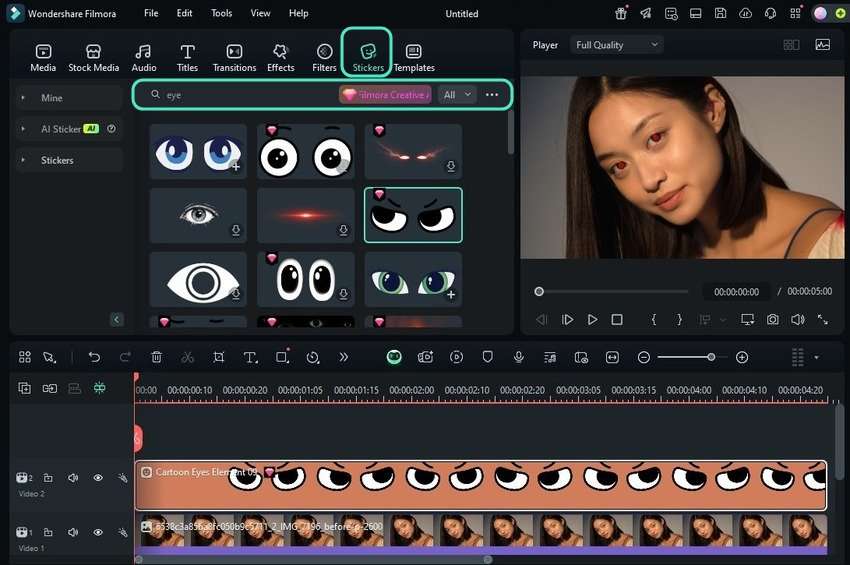This screenshot has width=850, height=565.
Task: Select the Cartoon Eyes Element clip
Action: click(481, 485)
